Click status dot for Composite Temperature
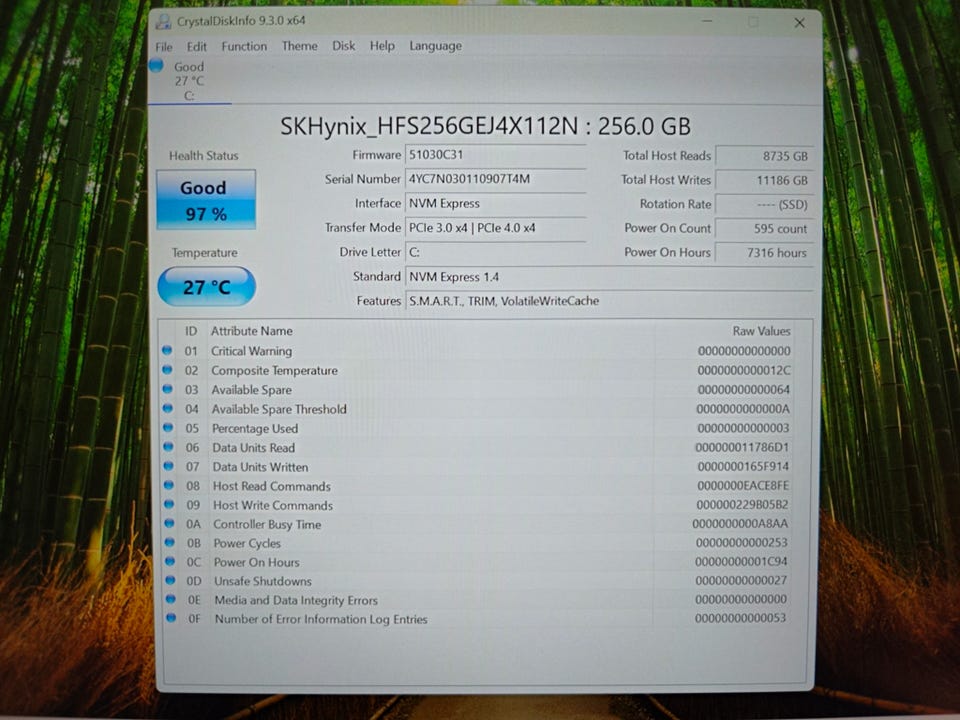This screenshot has height=720, width=960. click(x=167, y=370)
